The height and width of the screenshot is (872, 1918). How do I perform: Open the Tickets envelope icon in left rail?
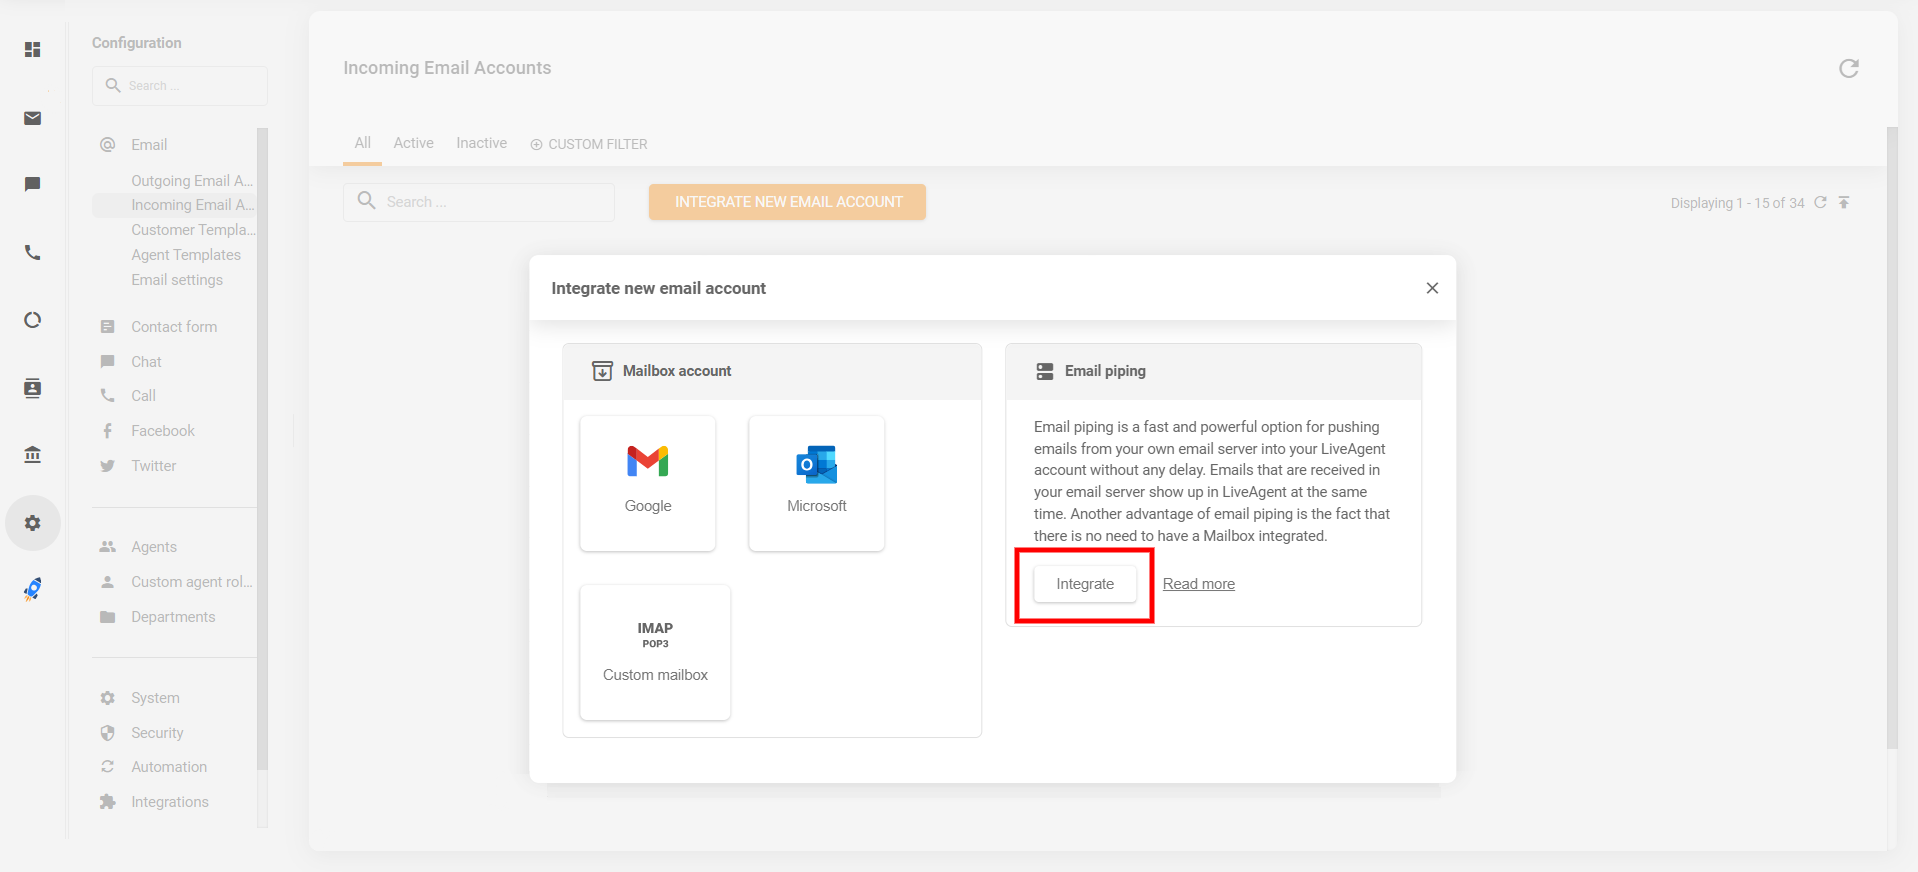(33, 118)
